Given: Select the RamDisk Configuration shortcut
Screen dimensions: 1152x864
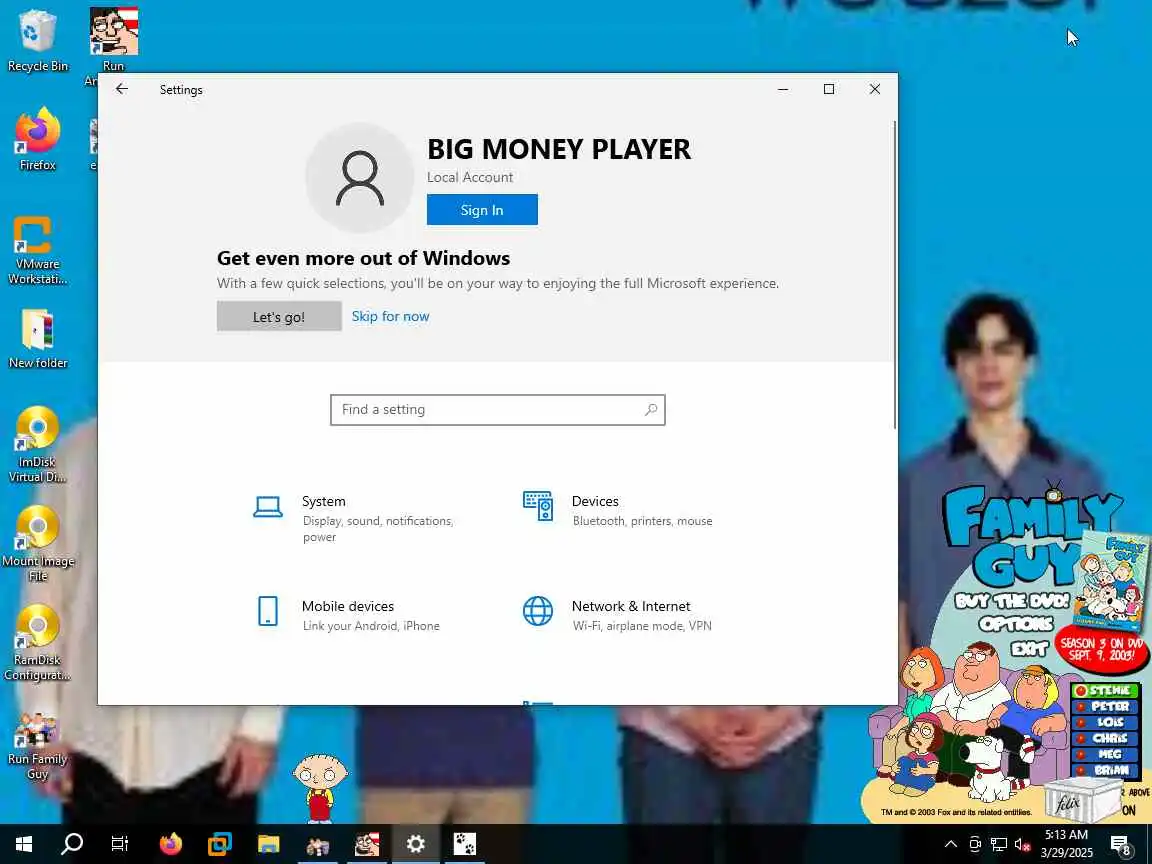Looking at the screenshot, I should click(x=37, y=643).
